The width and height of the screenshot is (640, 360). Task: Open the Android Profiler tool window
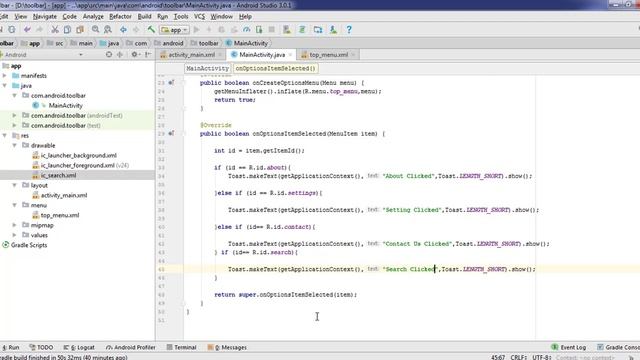point(131,347)
